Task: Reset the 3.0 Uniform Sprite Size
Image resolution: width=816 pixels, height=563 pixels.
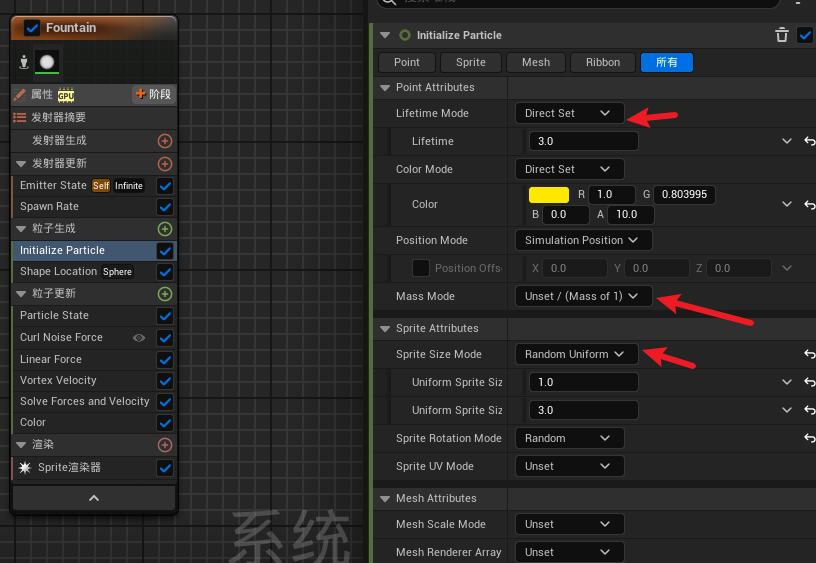Action: pos(809,411)
